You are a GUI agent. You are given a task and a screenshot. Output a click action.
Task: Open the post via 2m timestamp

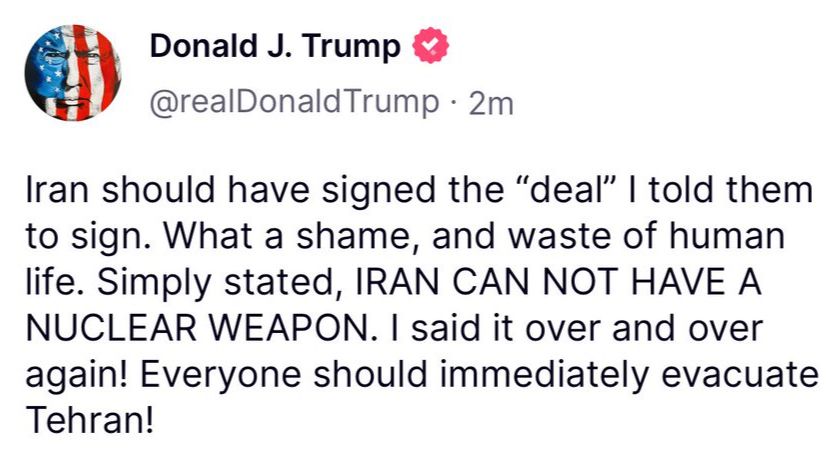pos(491,104)
